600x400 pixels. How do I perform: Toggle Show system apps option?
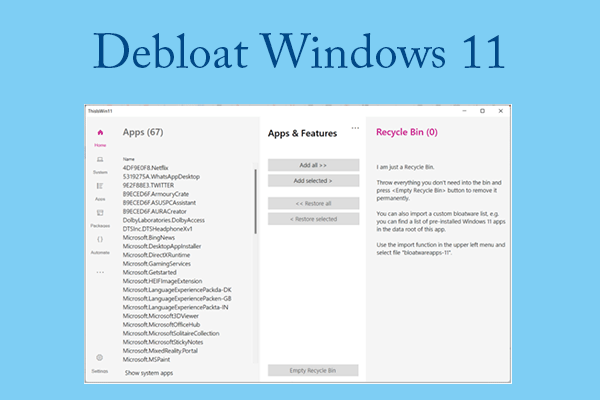[x=149, y=373]
